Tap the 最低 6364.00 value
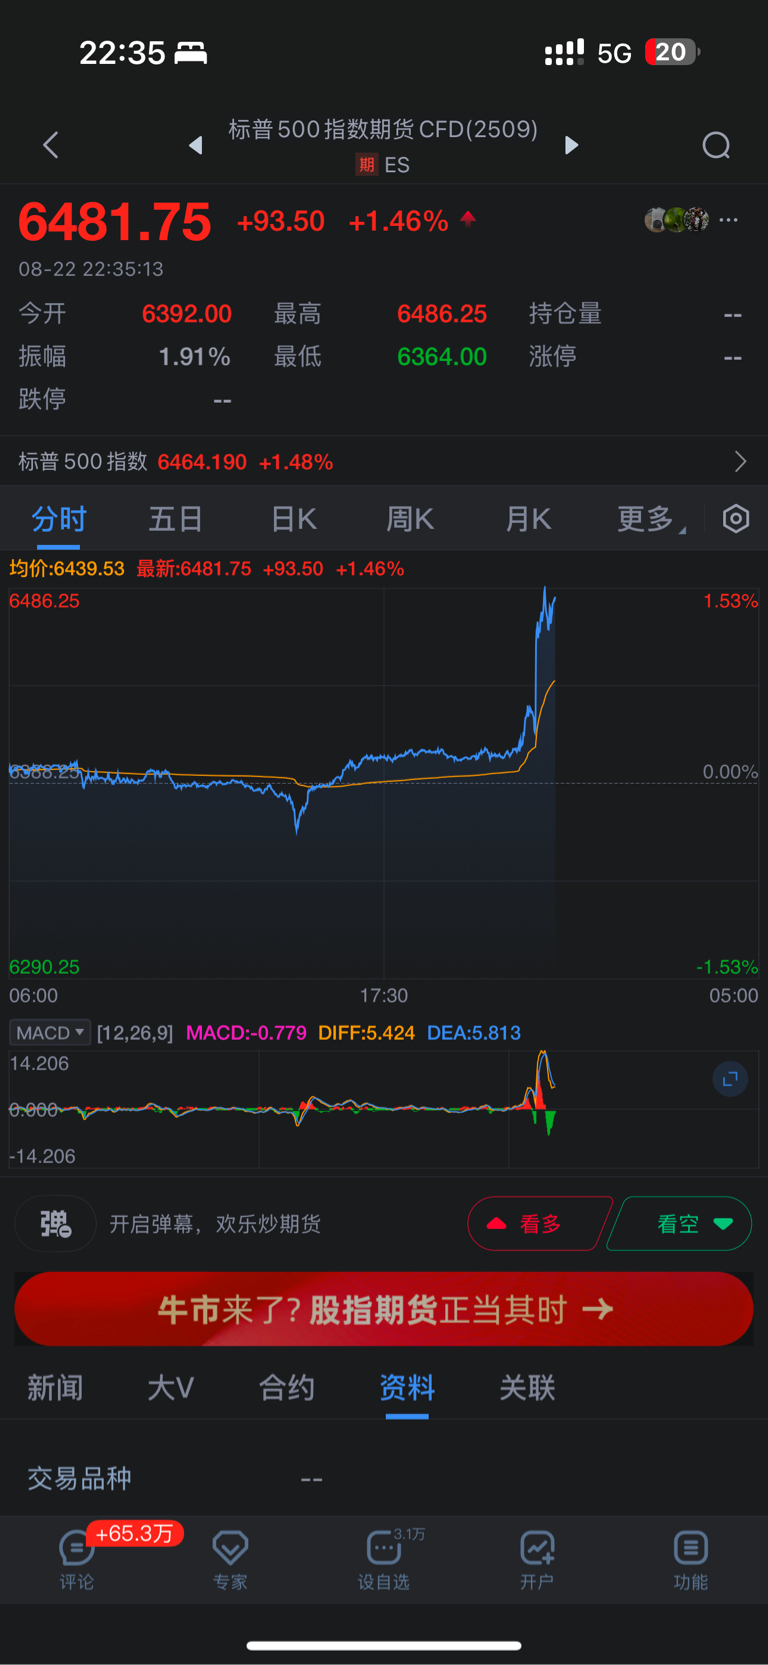Viewport: 768px width, 1665px height. coord(442,357)
